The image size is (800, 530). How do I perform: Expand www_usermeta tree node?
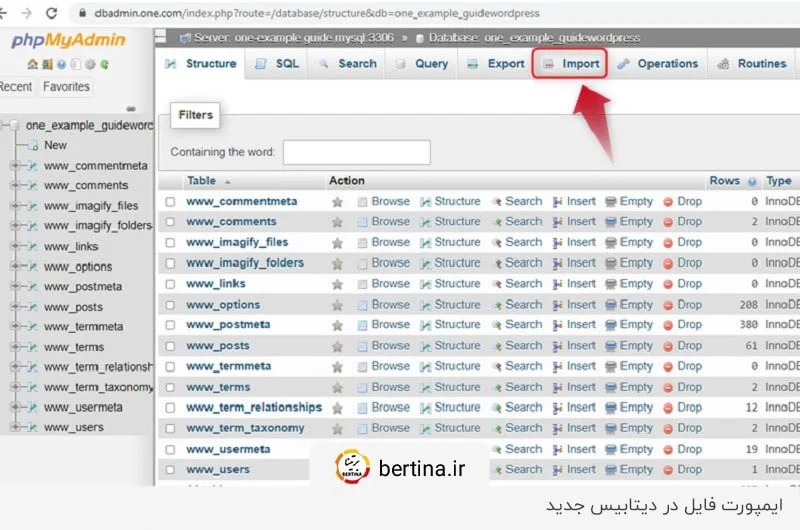(x=15, y=407)
